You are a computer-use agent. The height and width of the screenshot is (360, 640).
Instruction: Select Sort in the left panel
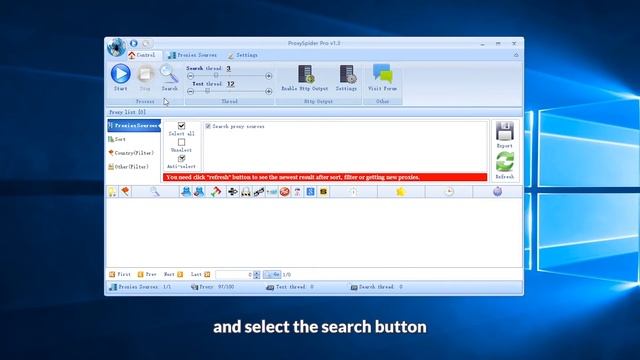(117, 139)
